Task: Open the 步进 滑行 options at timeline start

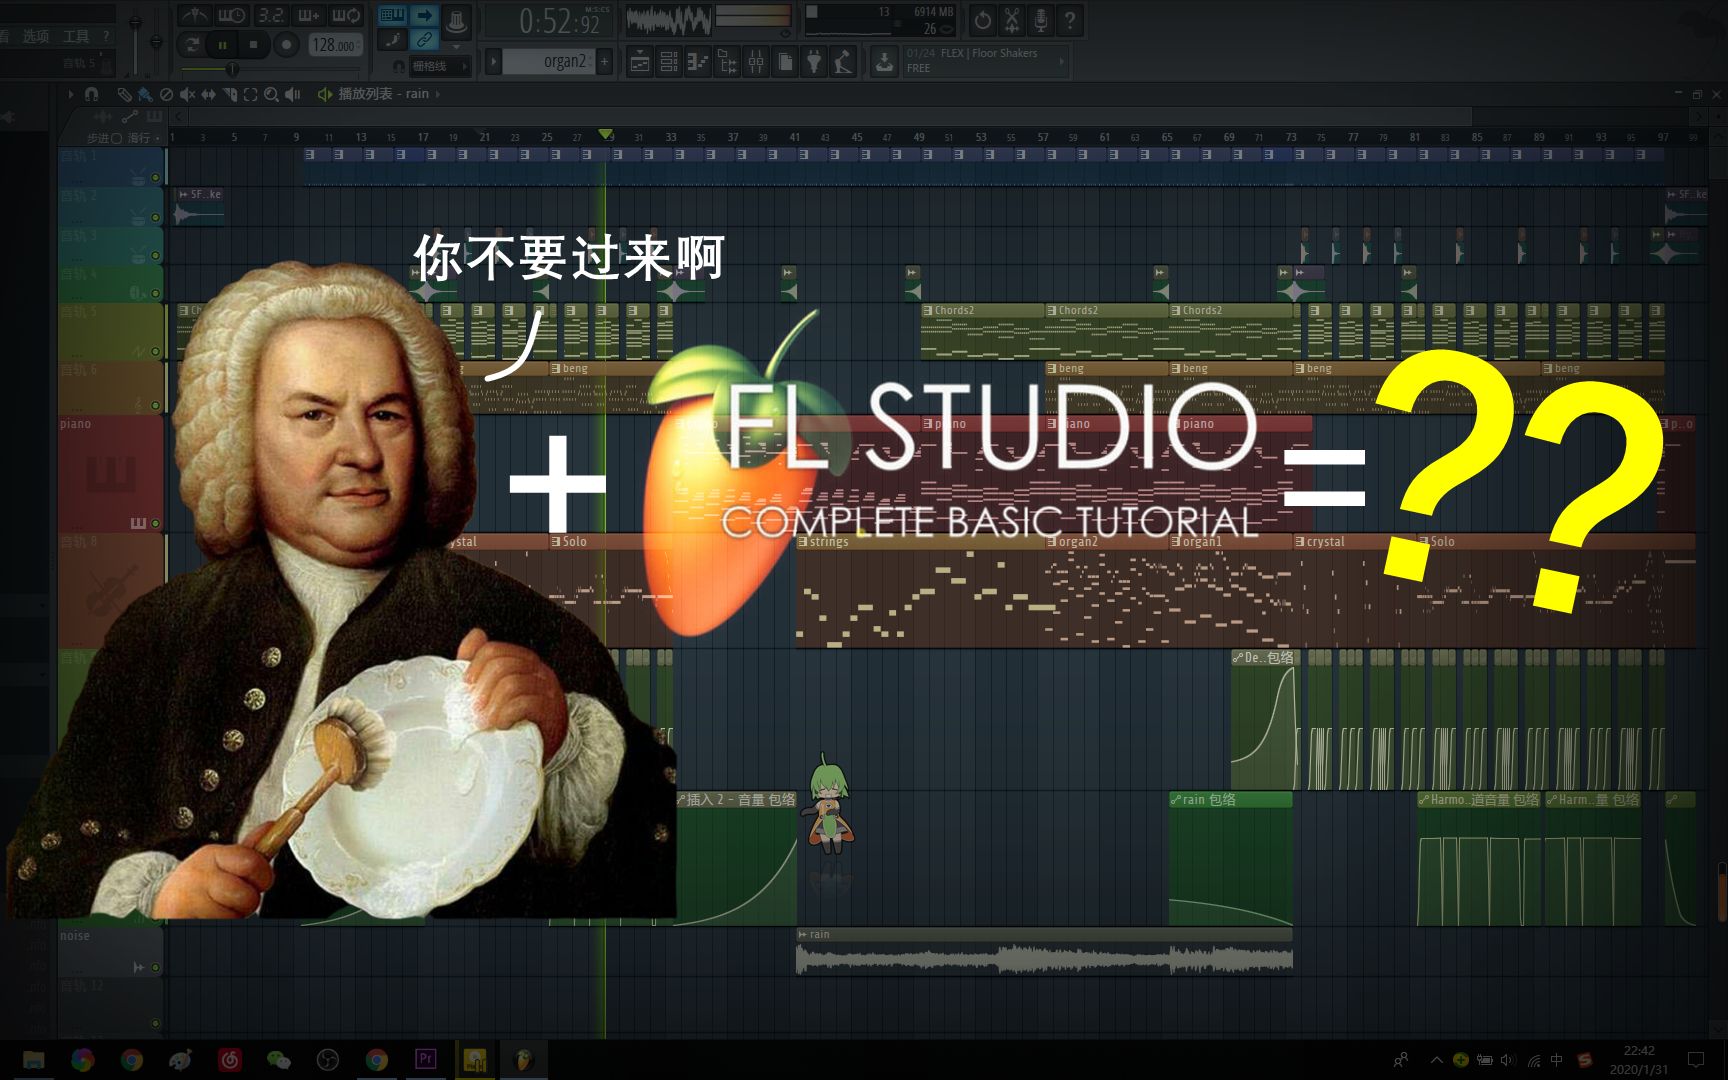Action: pyautogui.click(x=126, y=138)
